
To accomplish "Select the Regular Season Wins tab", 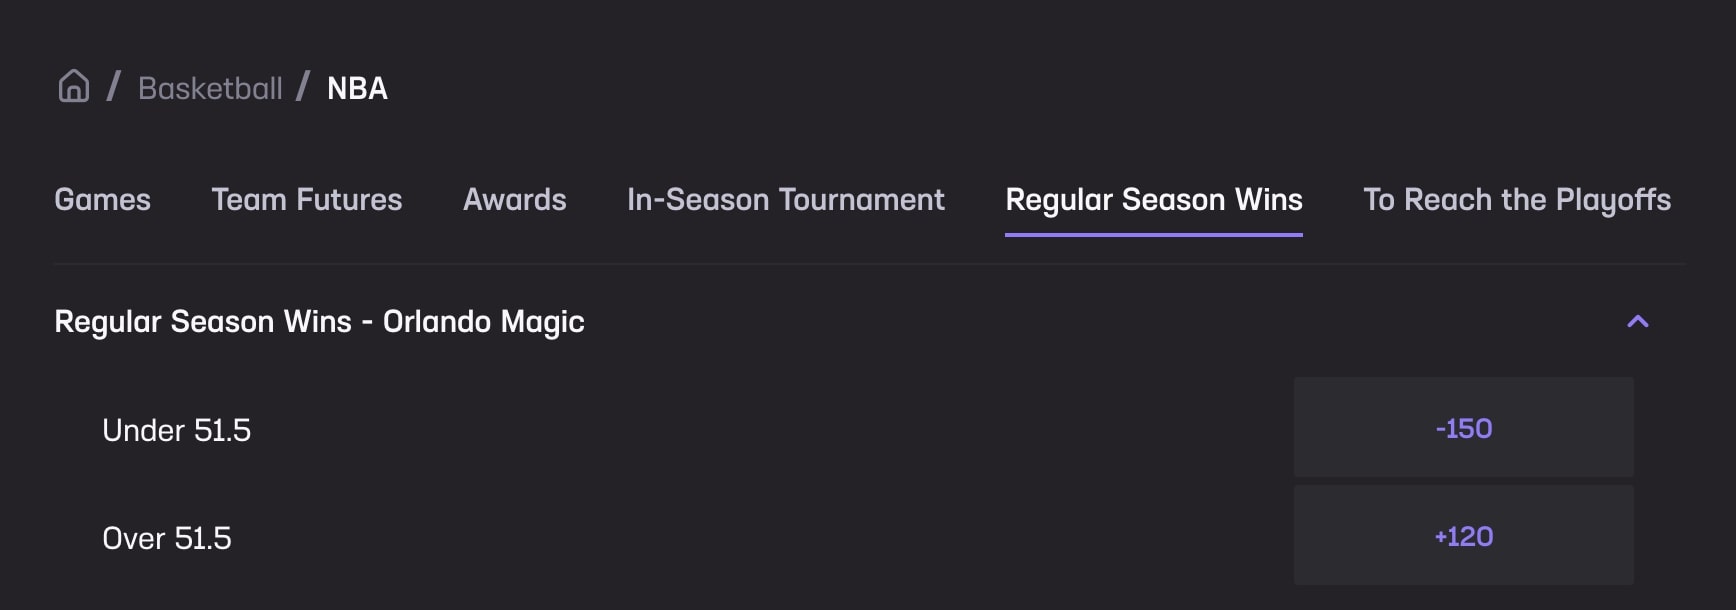I will click(1153, 200).
